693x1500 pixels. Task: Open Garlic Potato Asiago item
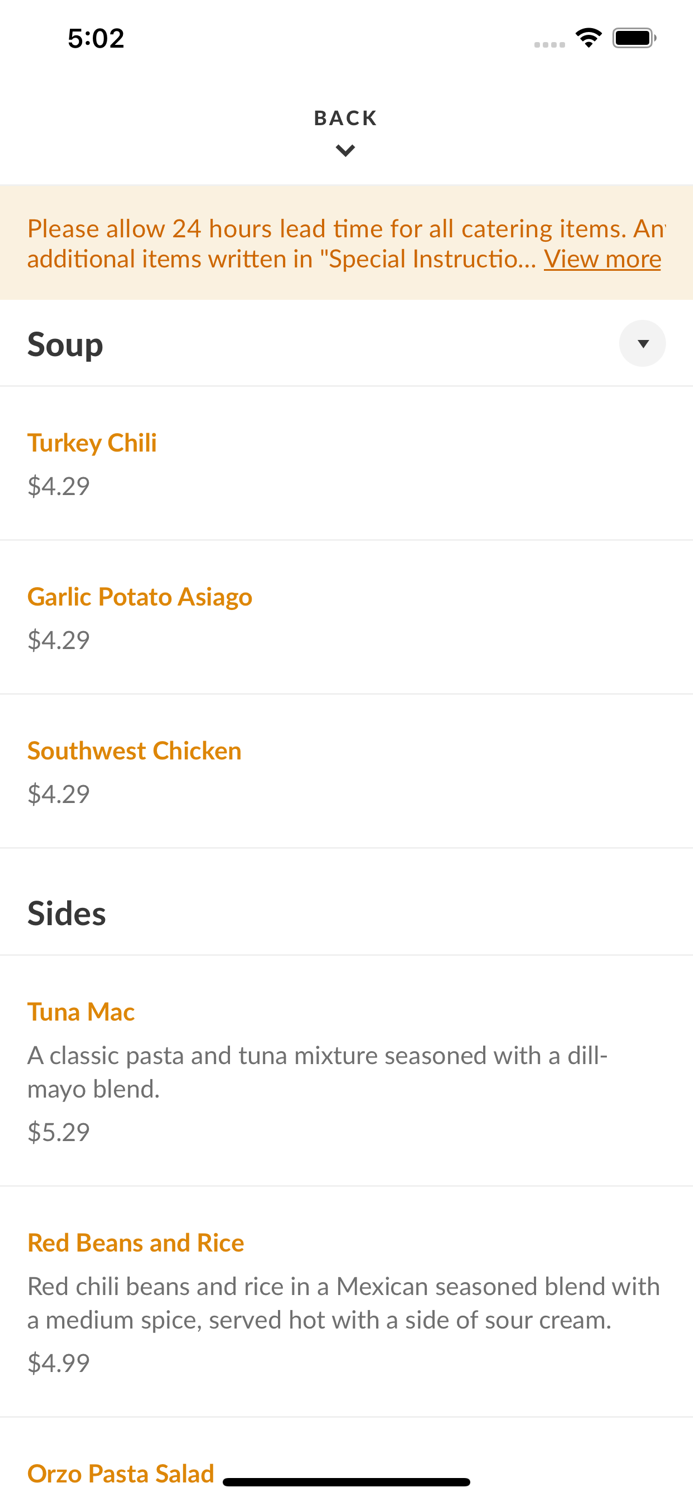click(140, 596)
